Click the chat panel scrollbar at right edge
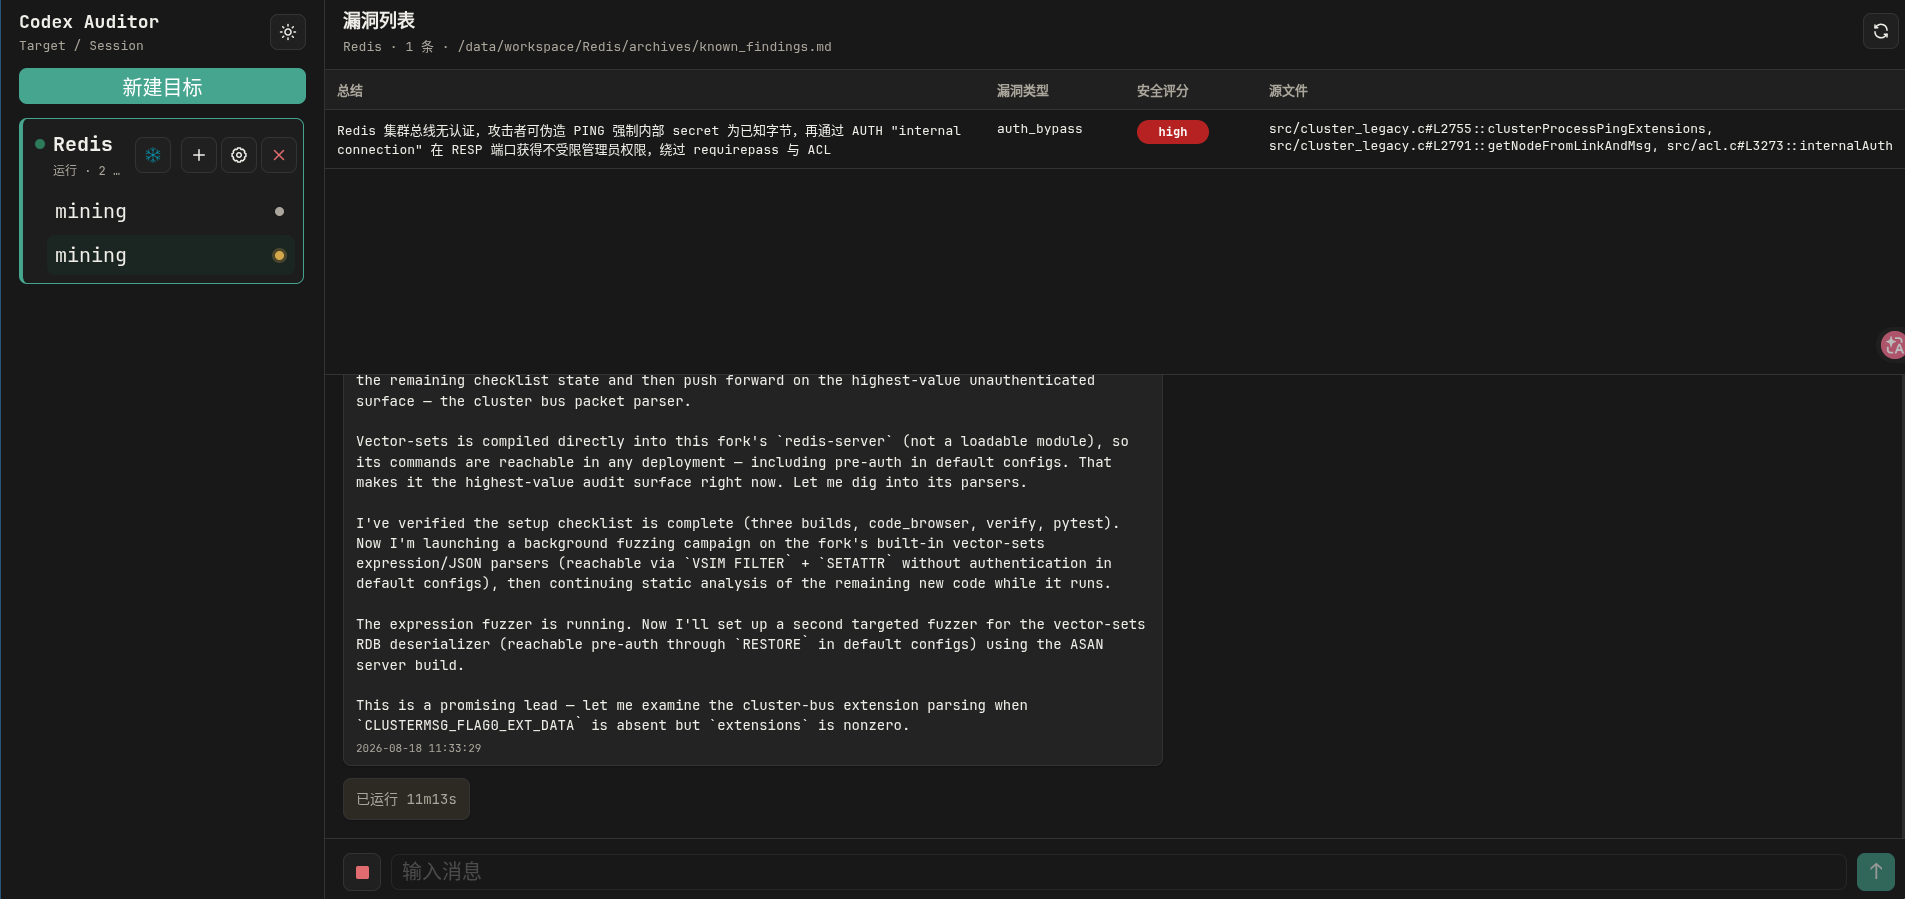 1901,606
